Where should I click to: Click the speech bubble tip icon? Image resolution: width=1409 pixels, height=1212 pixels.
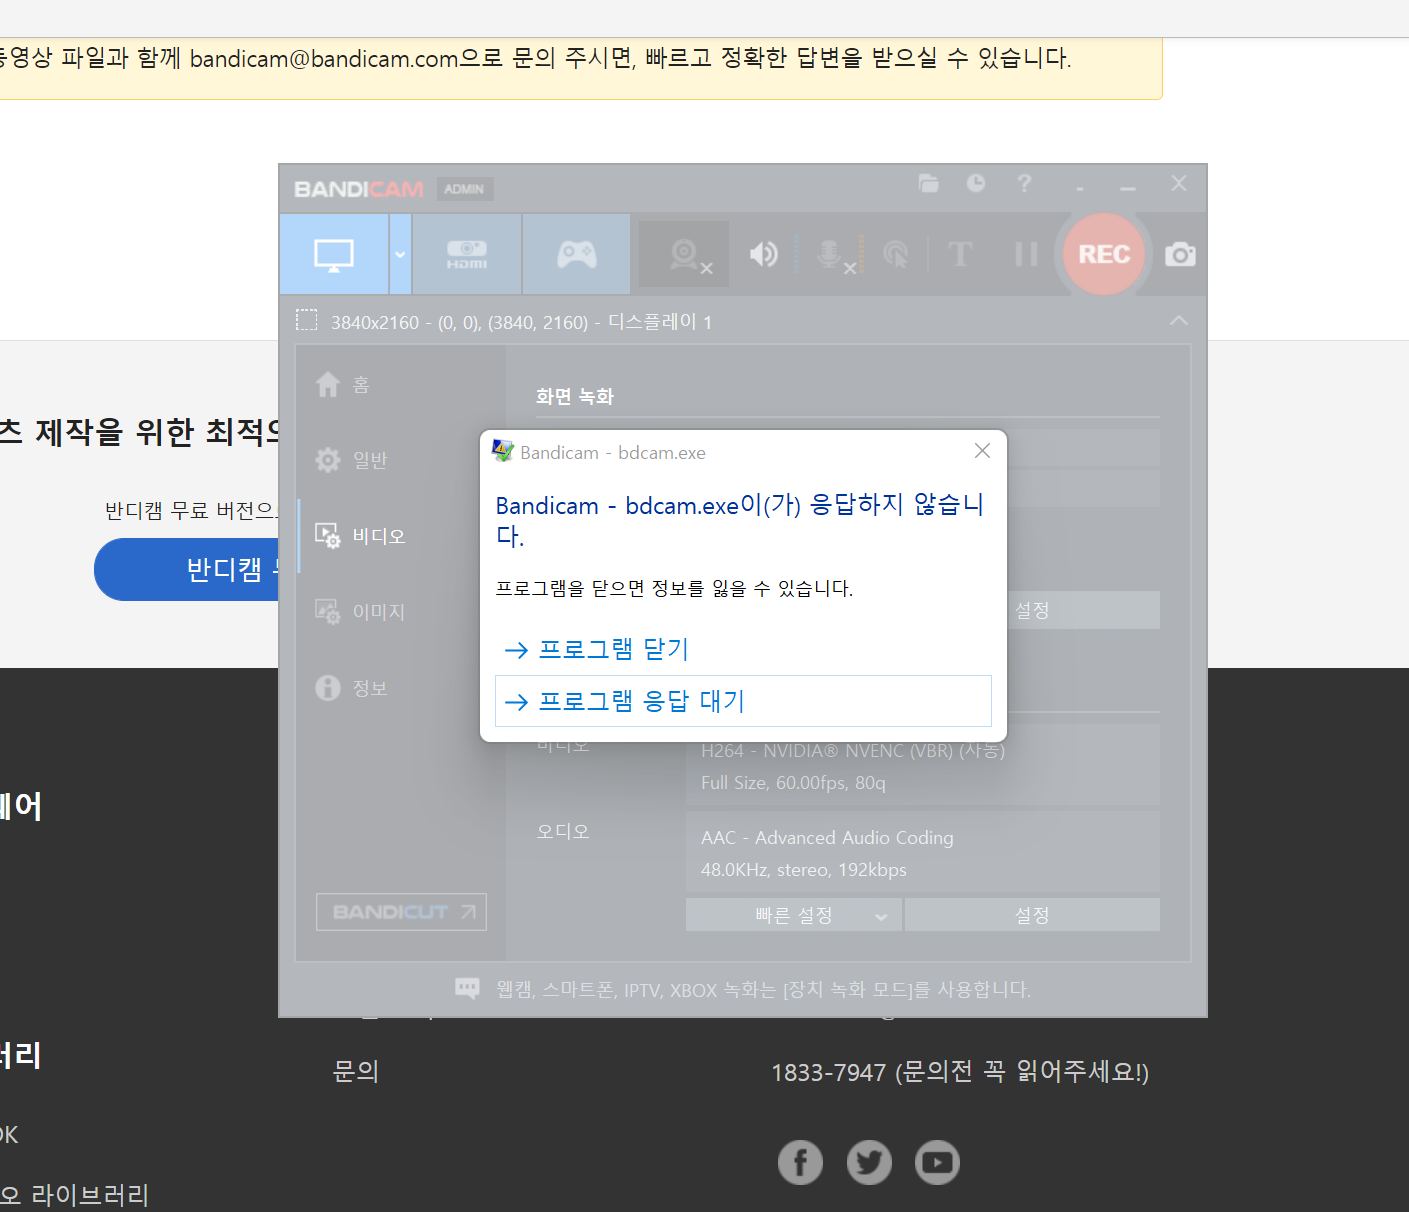pos(467,989)
